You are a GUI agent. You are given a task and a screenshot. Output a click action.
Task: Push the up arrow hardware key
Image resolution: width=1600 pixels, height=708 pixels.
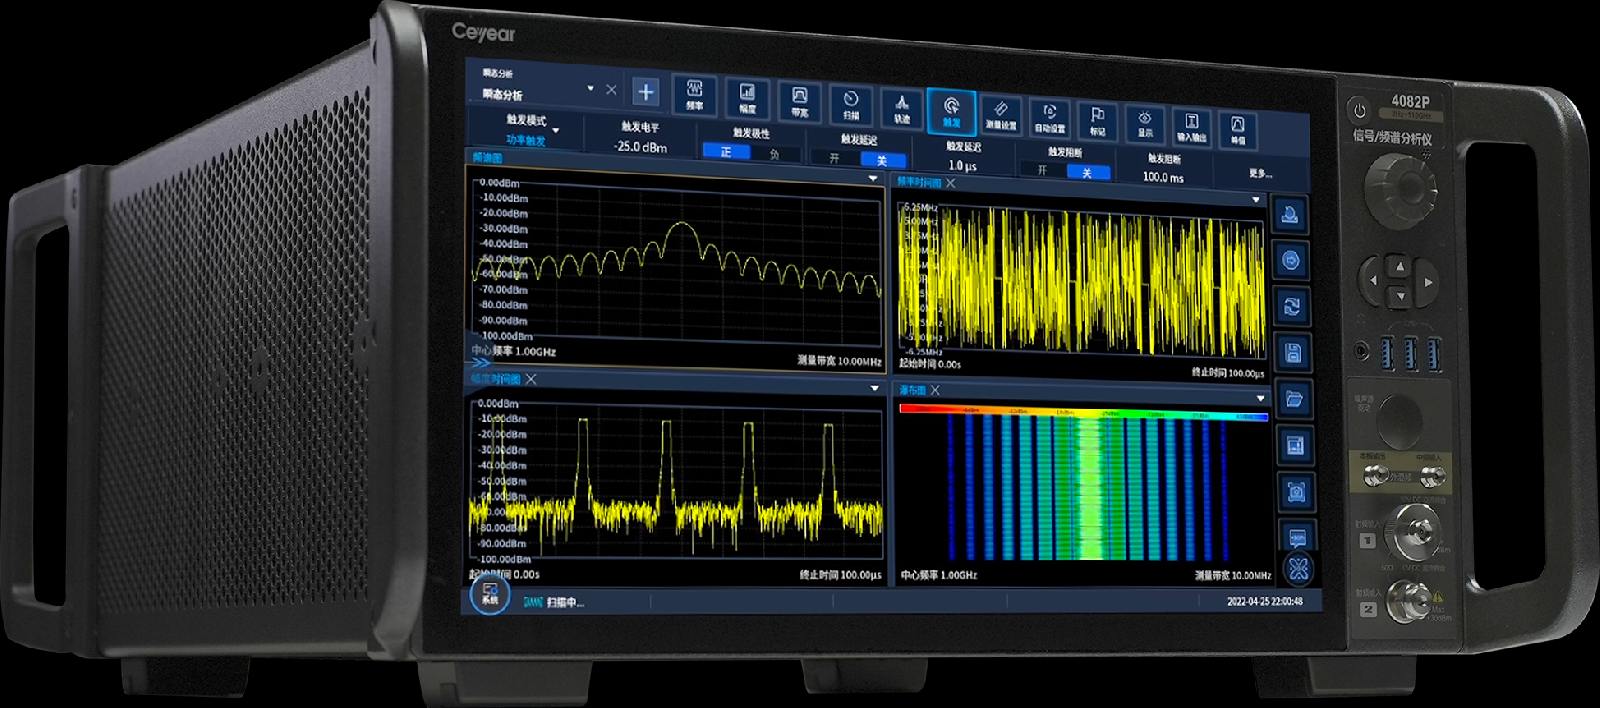point(1399,266)
